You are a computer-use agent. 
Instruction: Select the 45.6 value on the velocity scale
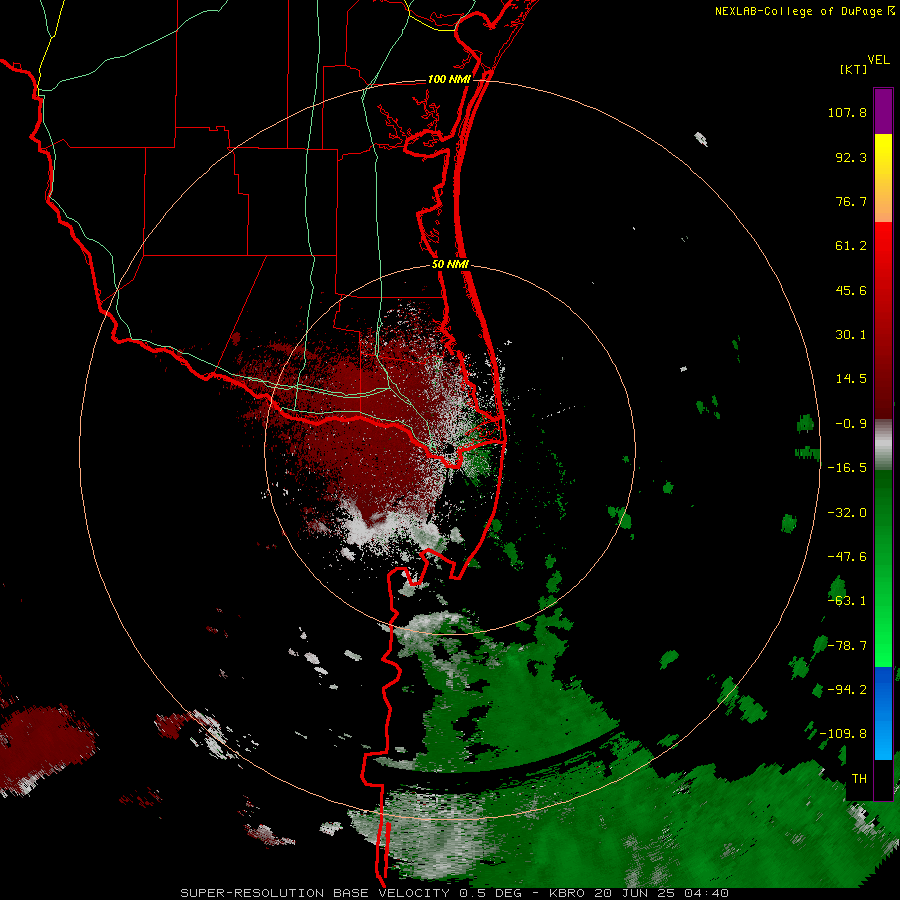tap(851, 290)
